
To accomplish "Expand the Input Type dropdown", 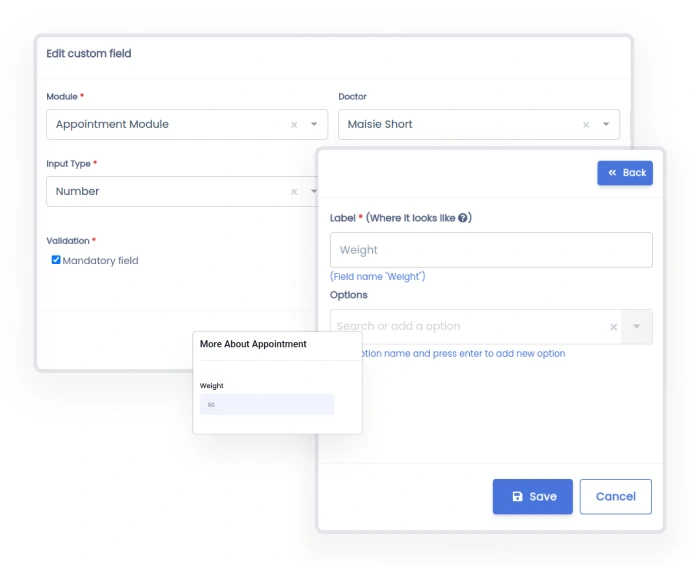I will point(313,192).
